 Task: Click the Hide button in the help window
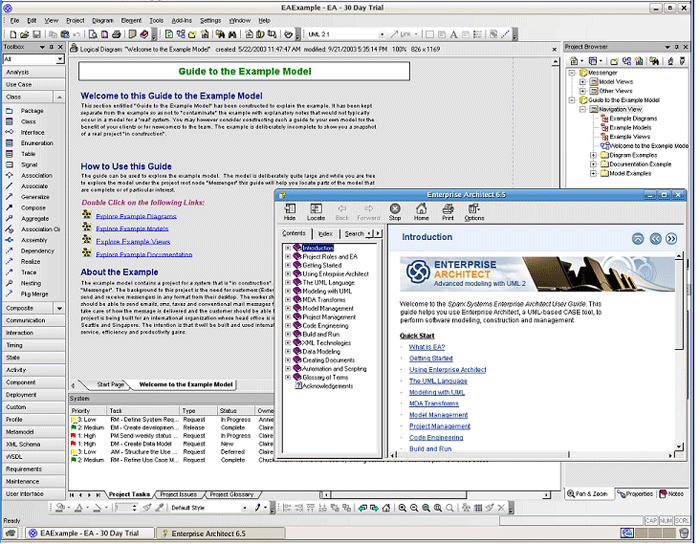pos(290,212)
